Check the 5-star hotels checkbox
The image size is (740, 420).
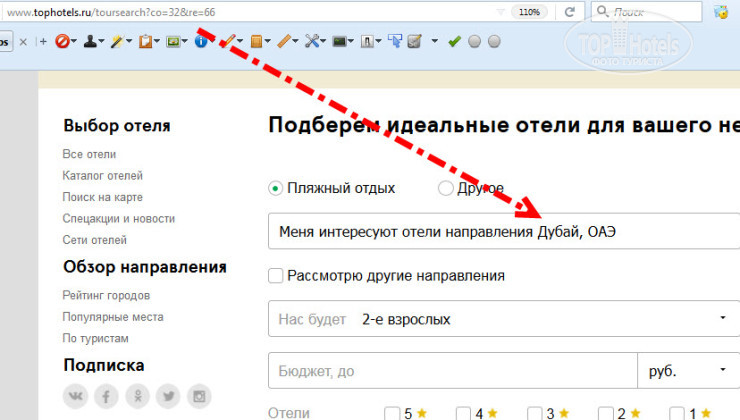(x=392, y=413)
